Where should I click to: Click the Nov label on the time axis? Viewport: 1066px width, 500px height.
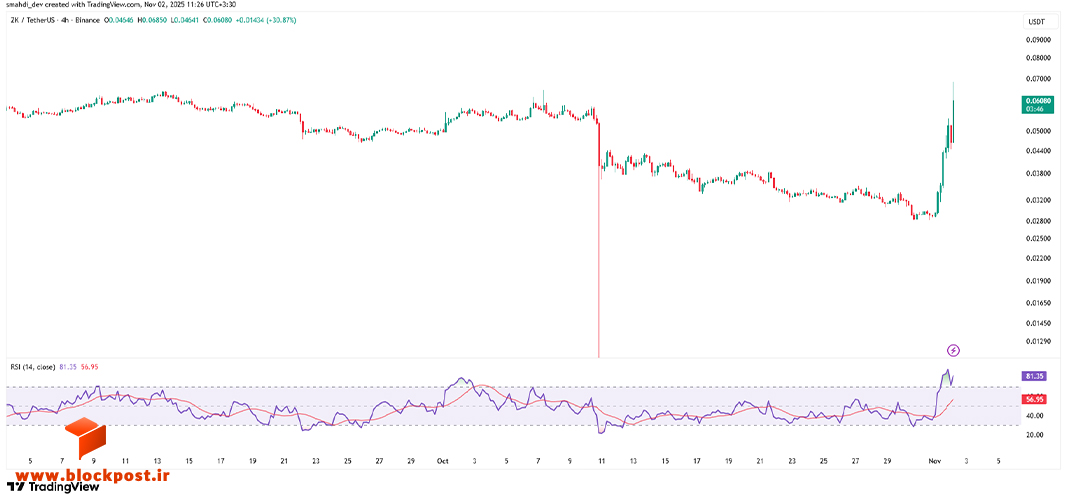pos(935,461)
